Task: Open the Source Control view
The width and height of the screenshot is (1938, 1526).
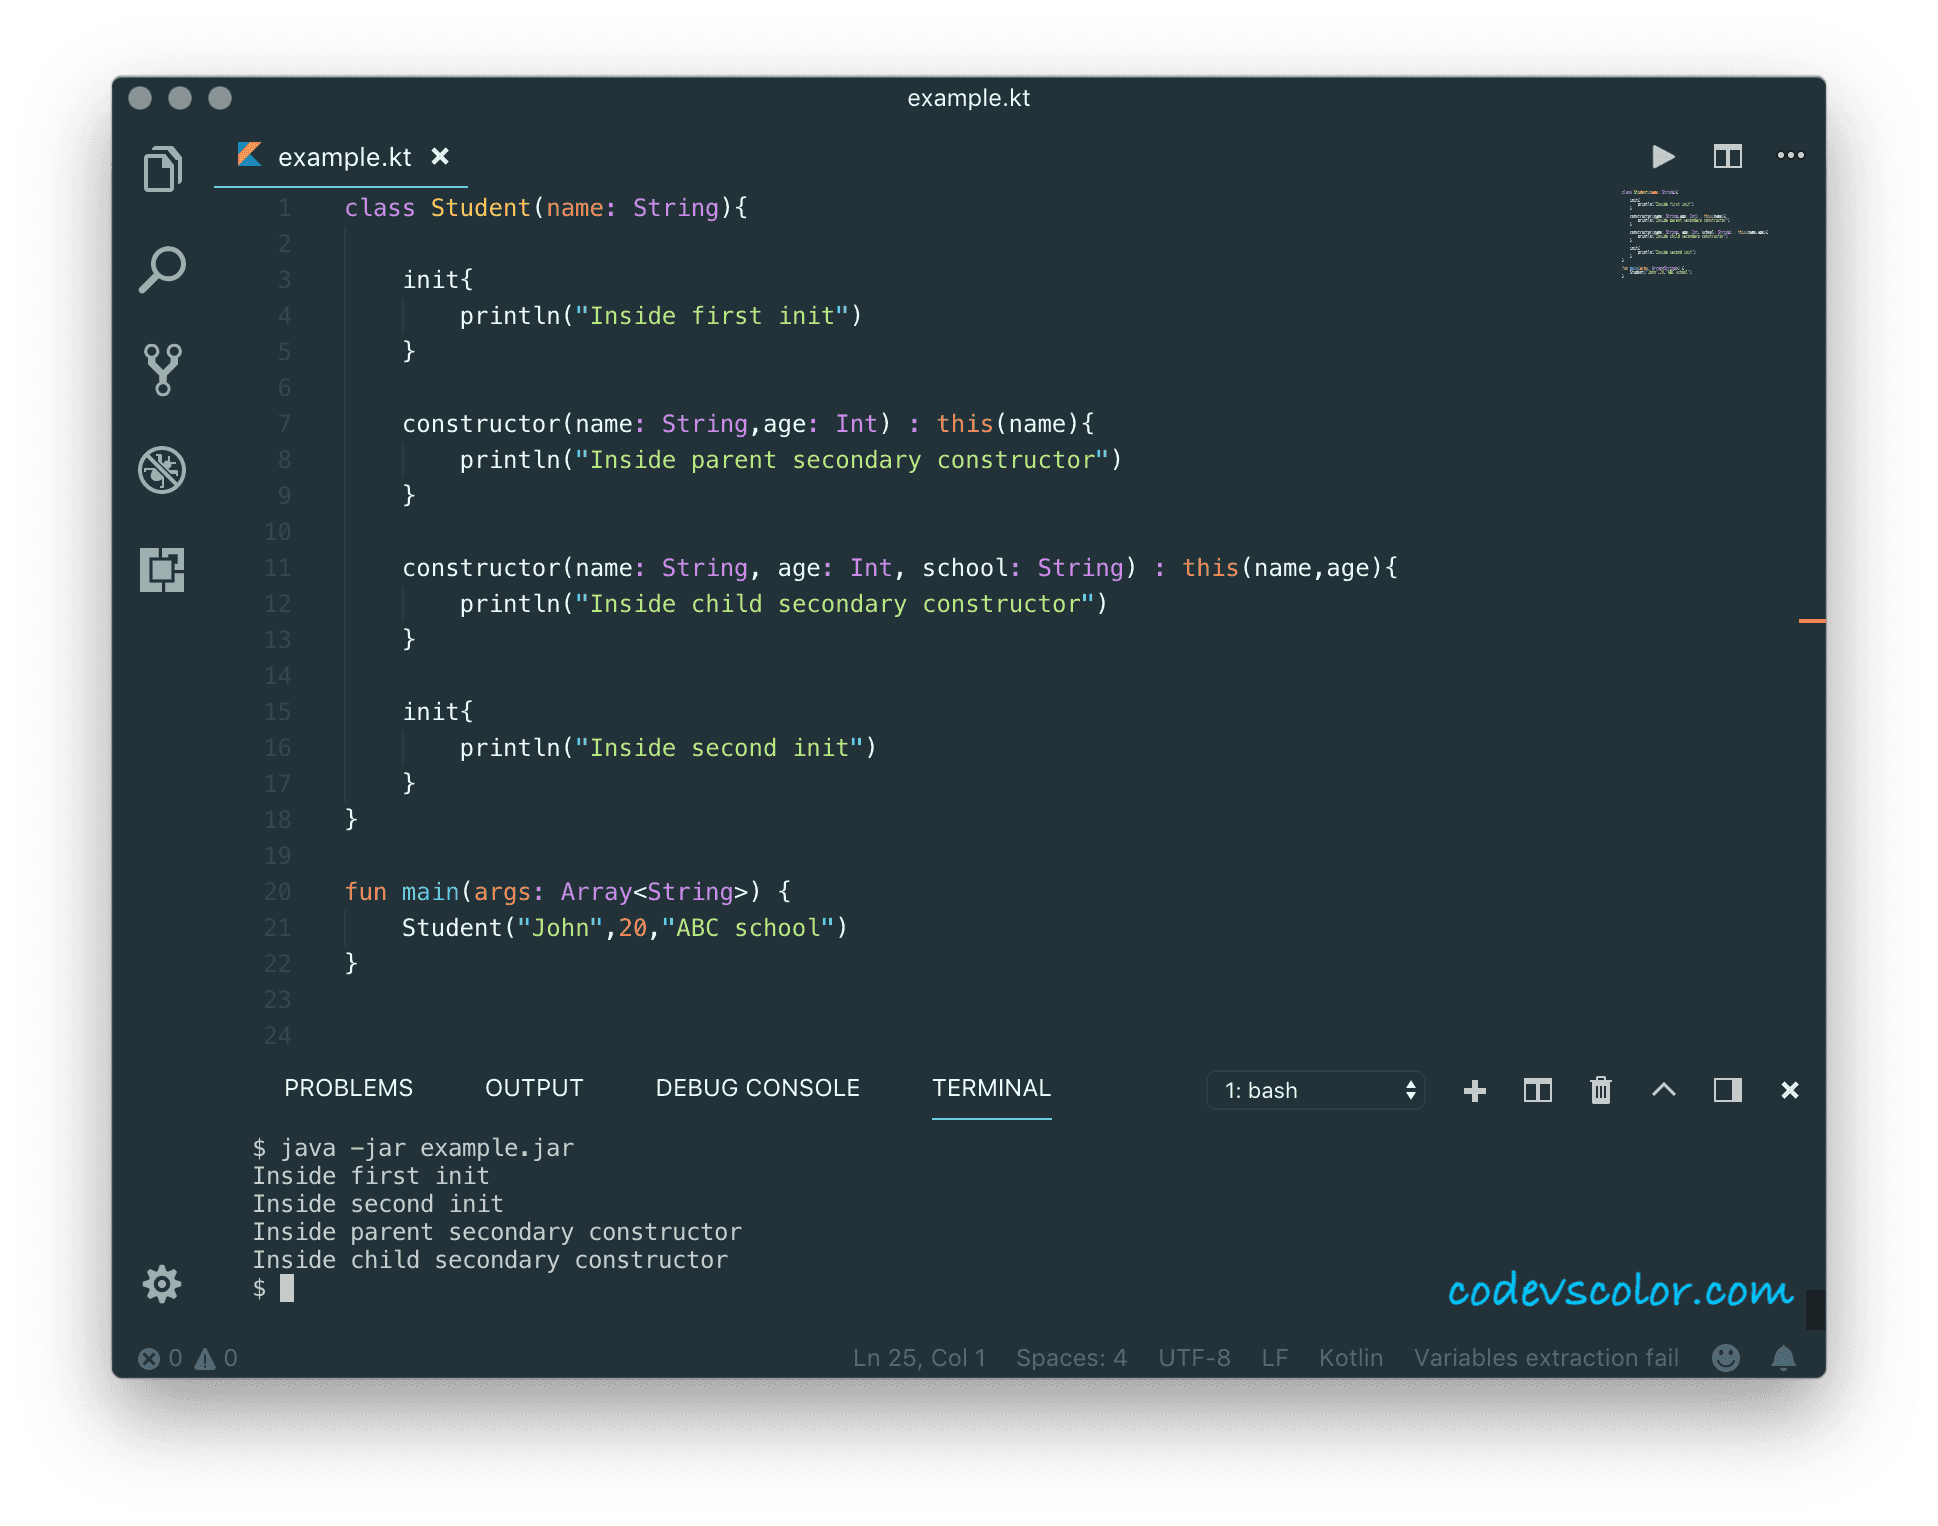Action: click(x=162, y=370)
